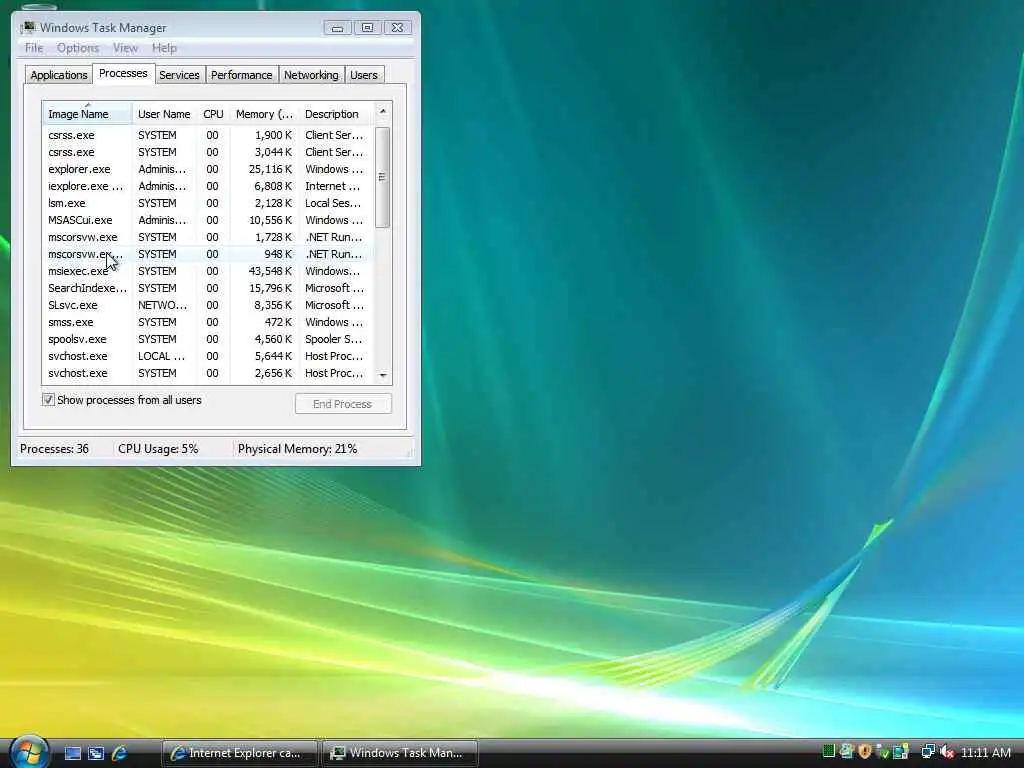The height and width of the screenshot is (768, 1024).
Task: Click the process list scroll up arrow
Action: (x=383, y=112)
